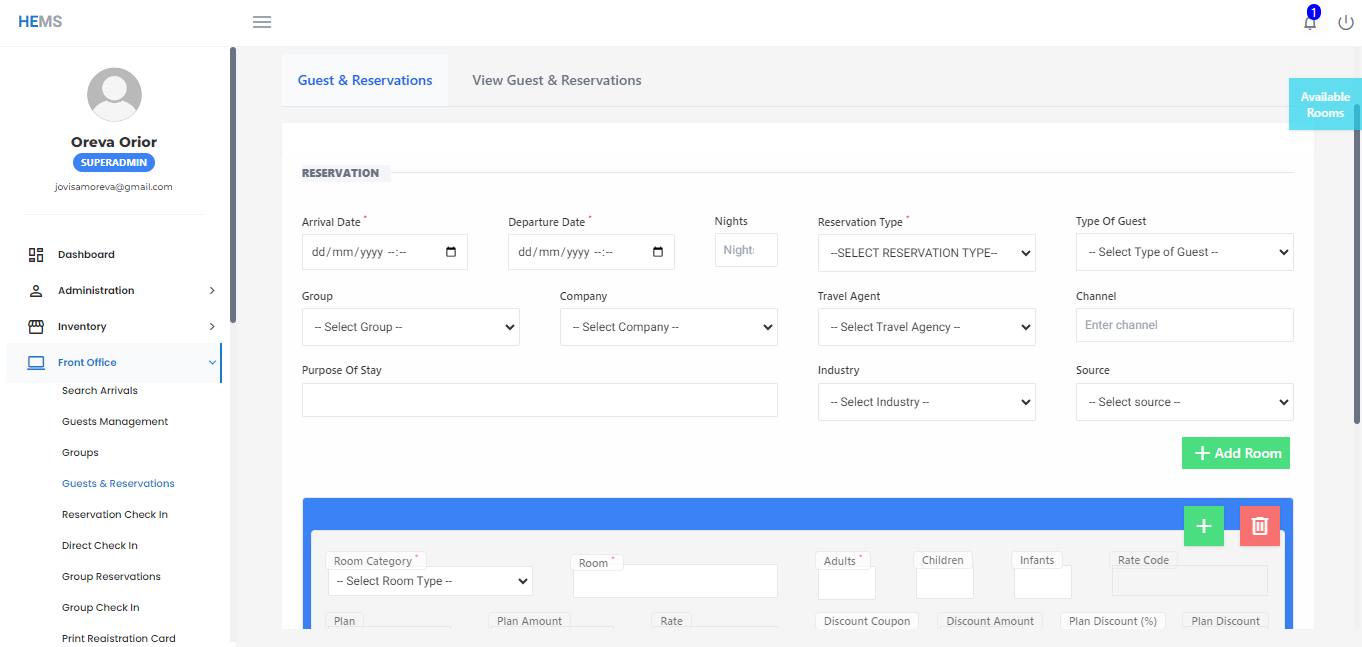
Task: Click the green plus room button
Action: point(1204,526)
